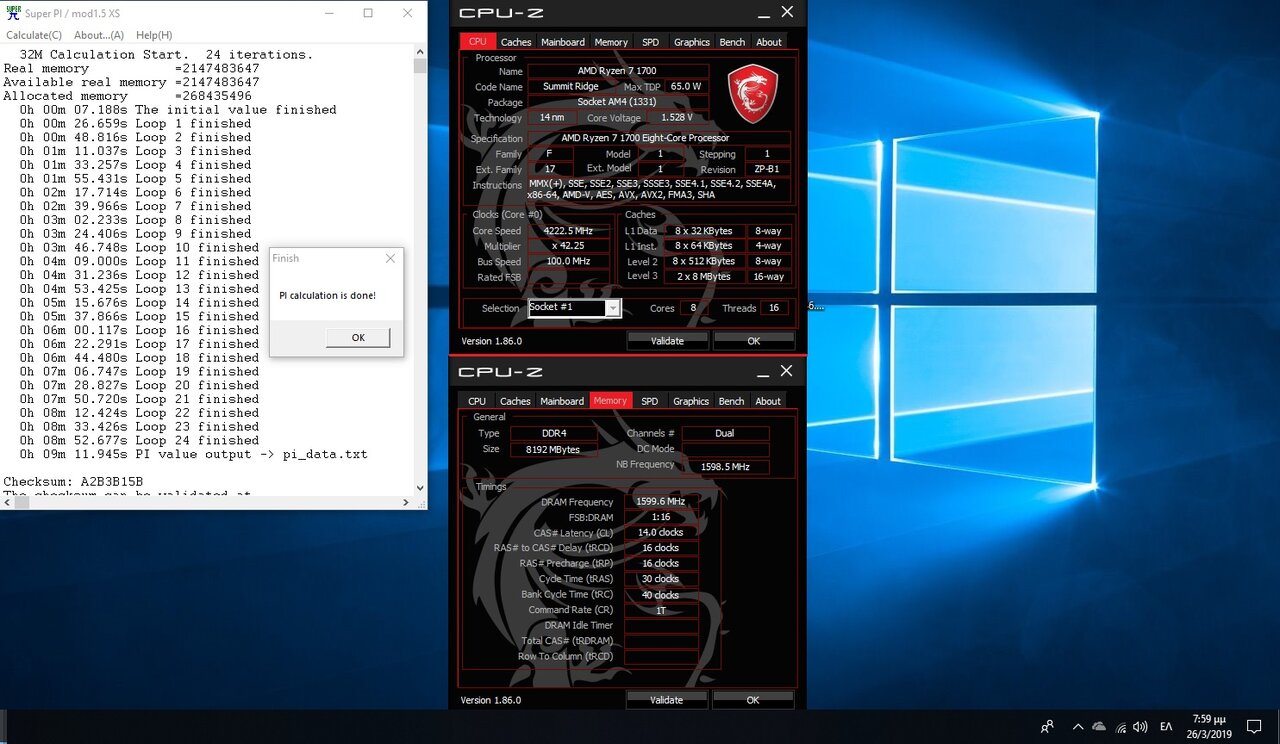
Task: Click OK in the Finish dialog
Action: 358,337
